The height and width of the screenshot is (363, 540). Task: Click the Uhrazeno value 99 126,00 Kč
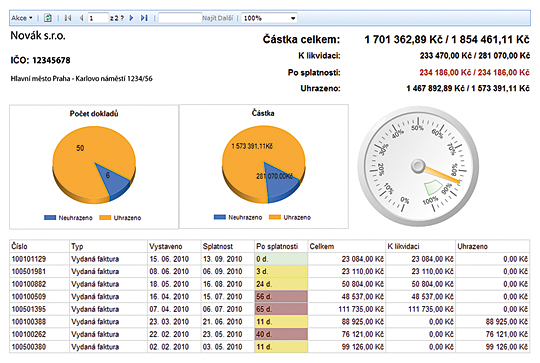507,347
